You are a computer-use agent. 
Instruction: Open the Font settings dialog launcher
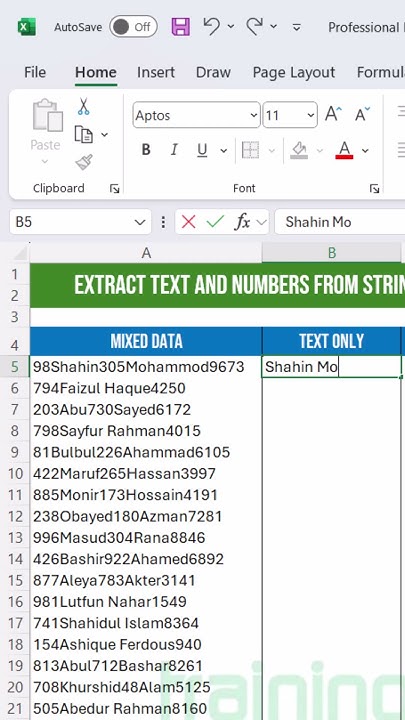pos(374,189)
